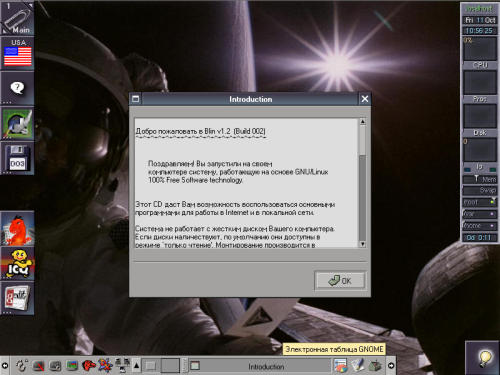Click the uptime 0d 0:11 display
This screenshot has width=500, height=375.
coord(480,237)
